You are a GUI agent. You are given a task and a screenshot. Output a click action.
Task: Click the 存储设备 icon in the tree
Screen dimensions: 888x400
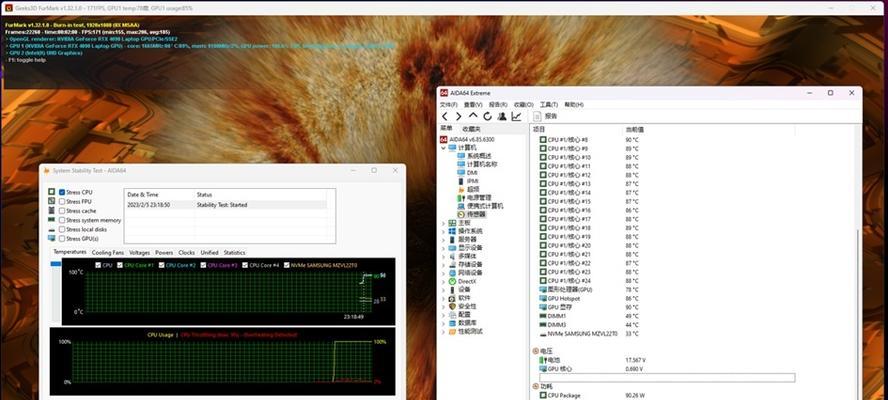coord(452,265)
